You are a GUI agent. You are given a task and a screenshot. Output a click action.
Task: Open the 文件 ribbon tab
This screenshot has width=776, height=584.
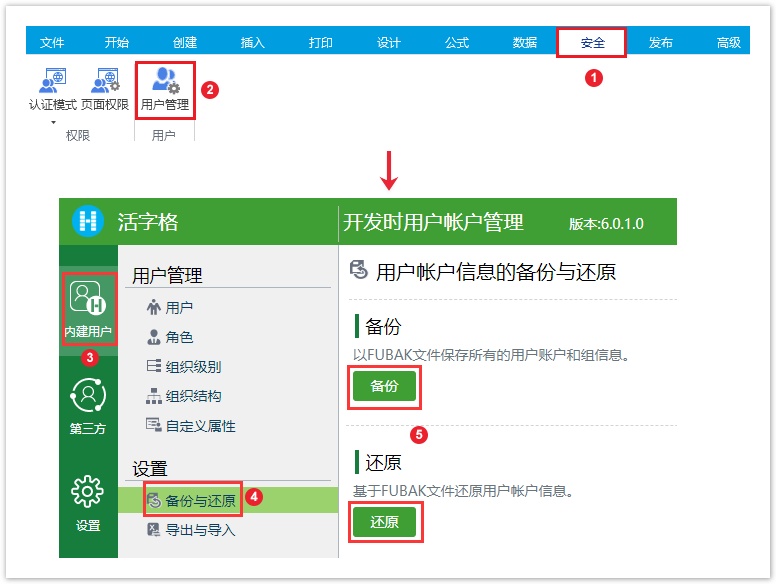[51, 43]
